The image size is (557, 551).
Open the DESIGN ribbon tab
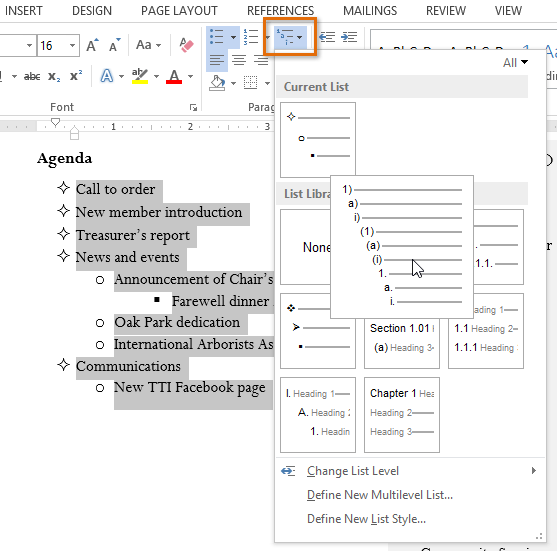pyautogui.click(x=92, y=11)
